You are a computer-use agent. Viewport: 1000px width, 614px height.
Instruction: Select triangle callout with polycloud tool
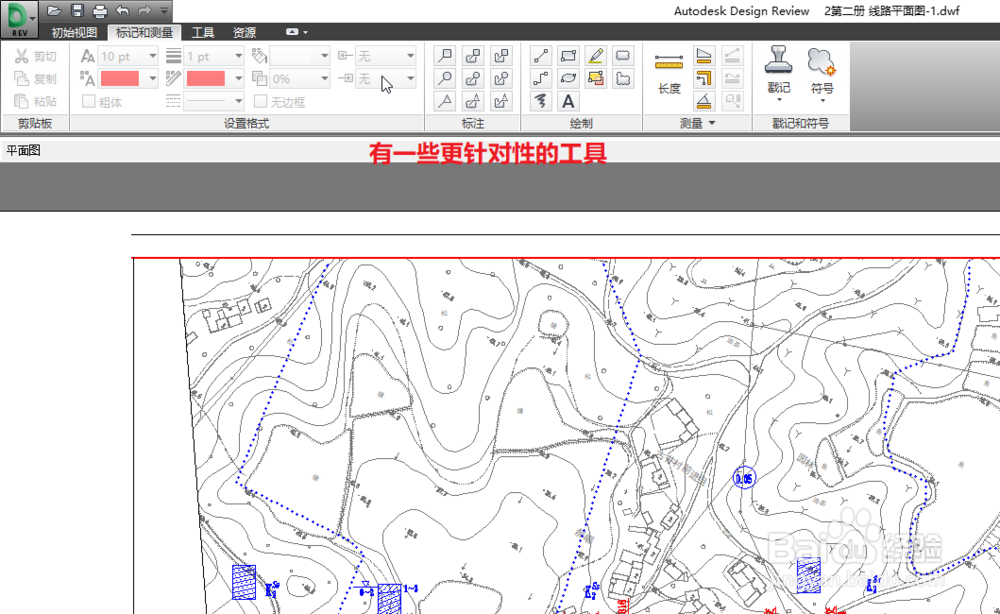(x=501, y=101)
